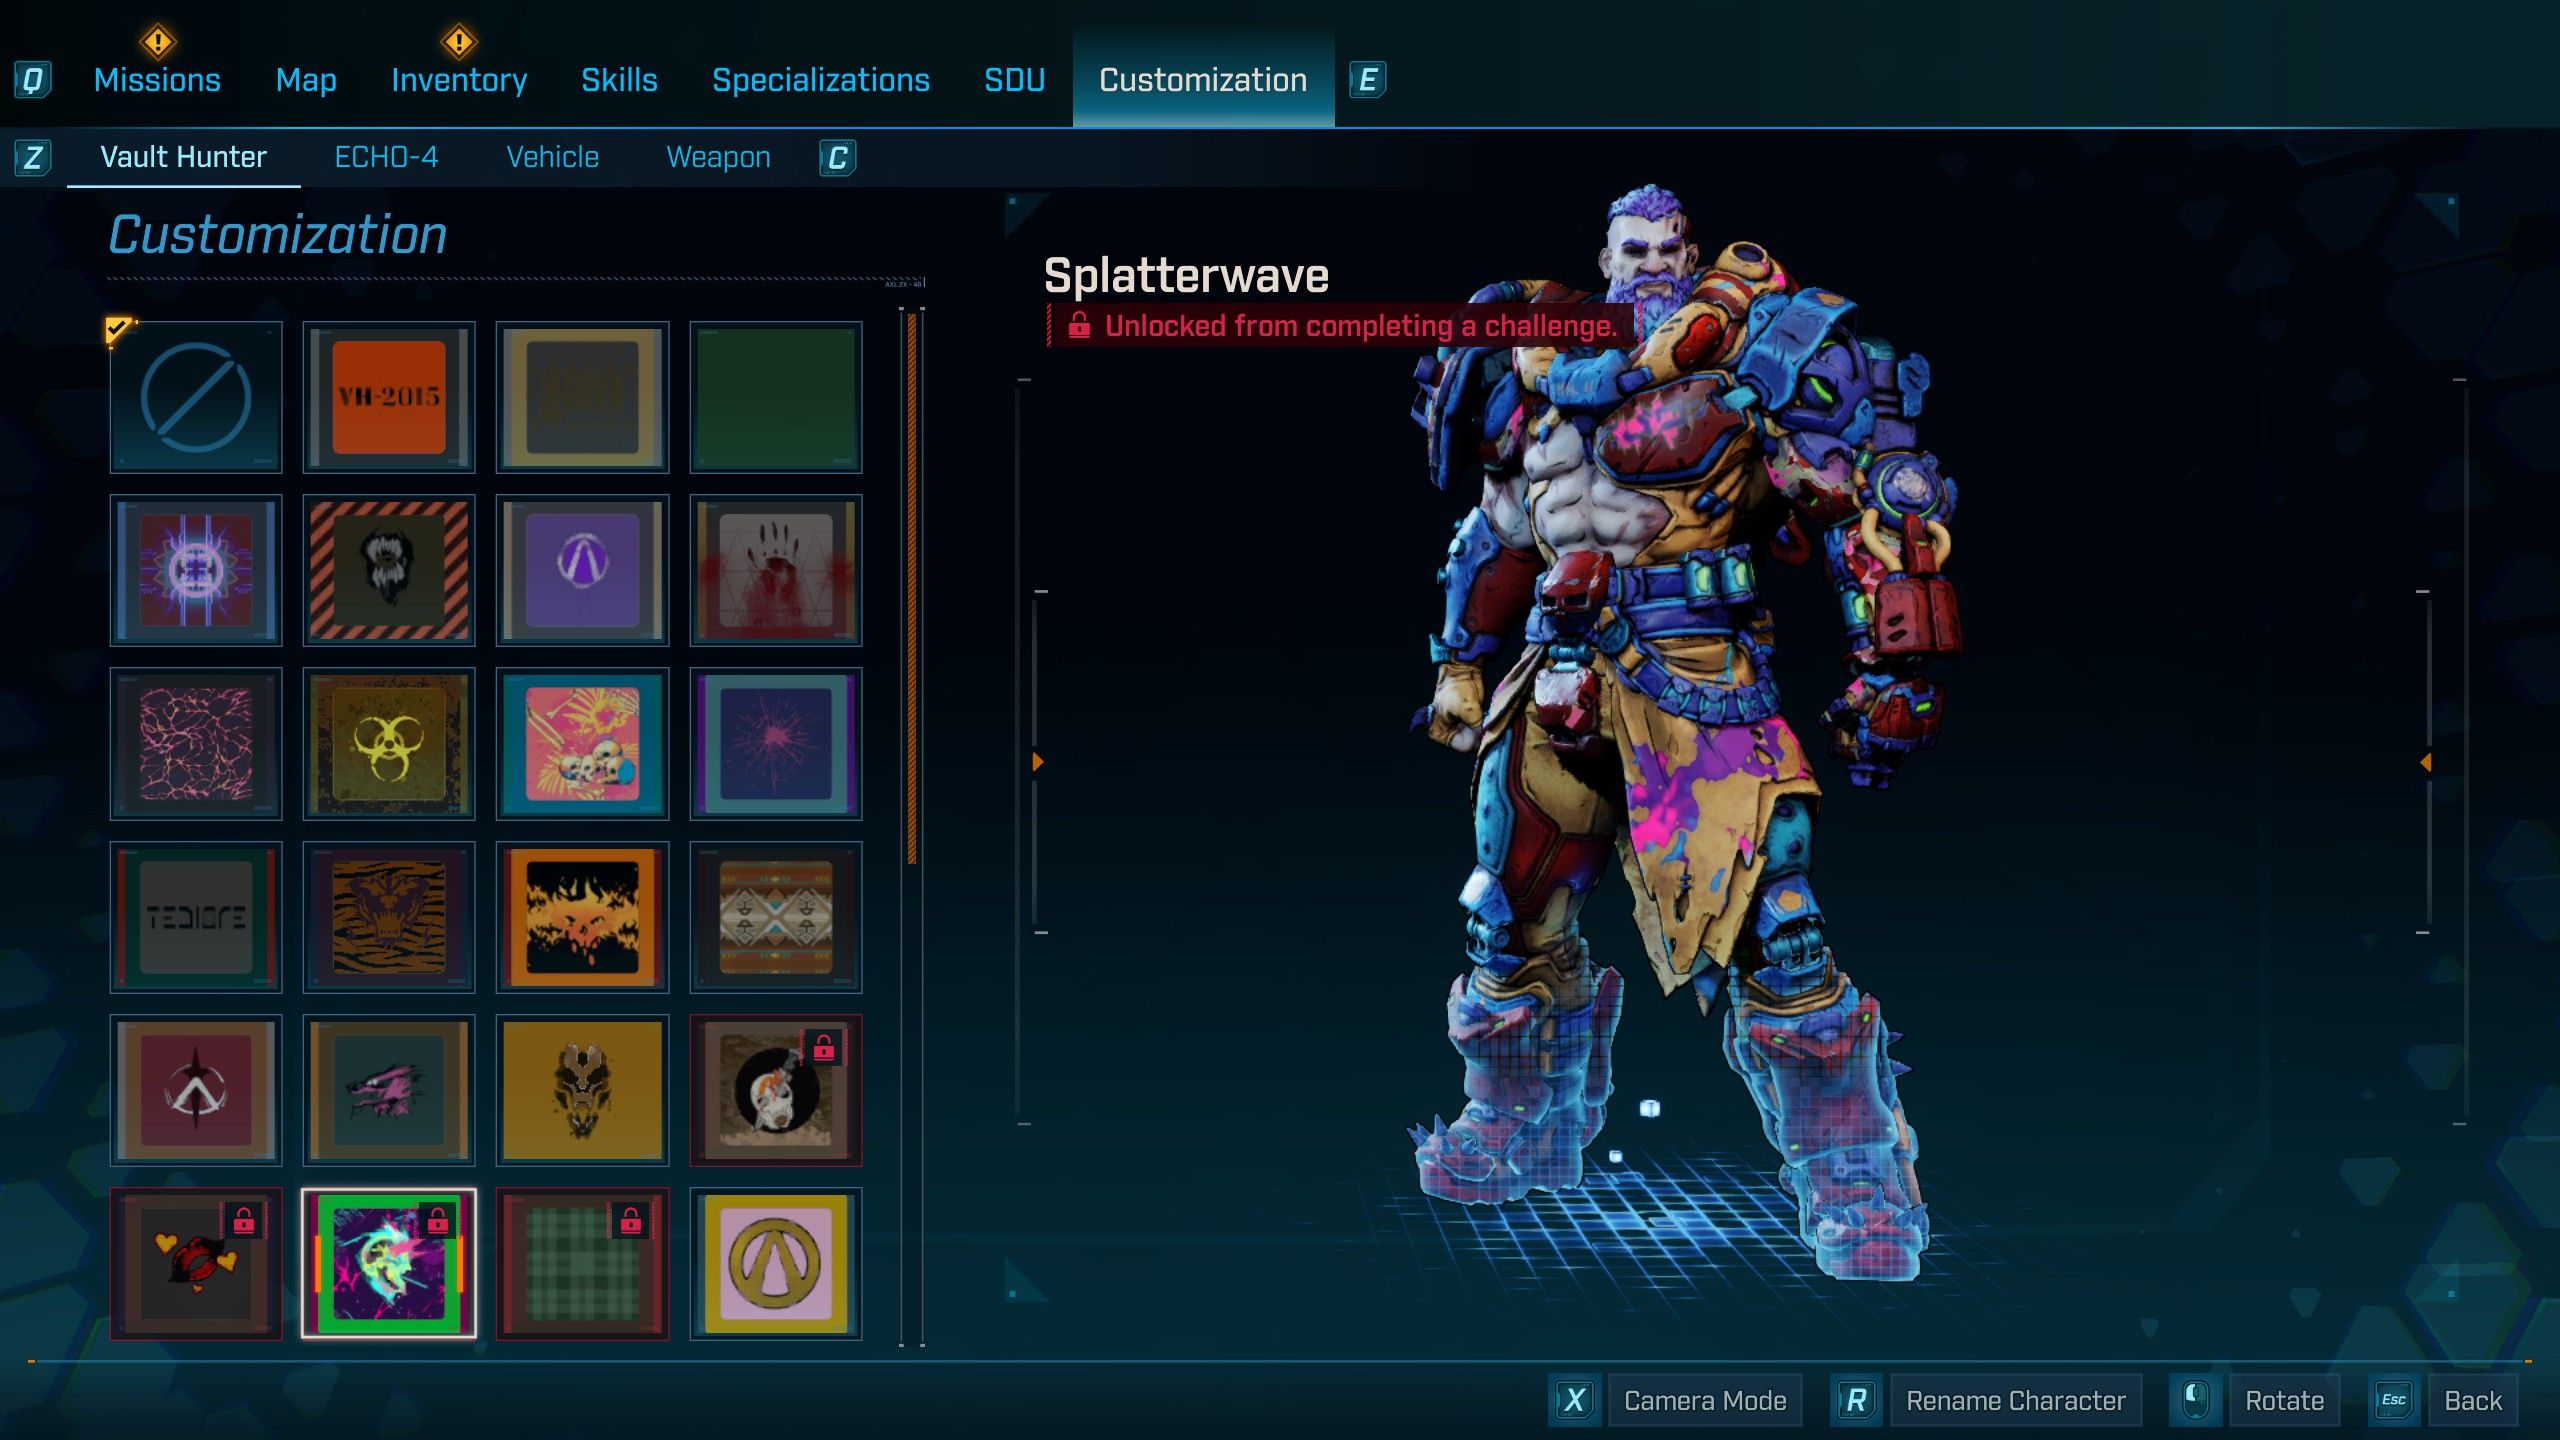Pick the pink wolf head skin

tap(389, 1090)
